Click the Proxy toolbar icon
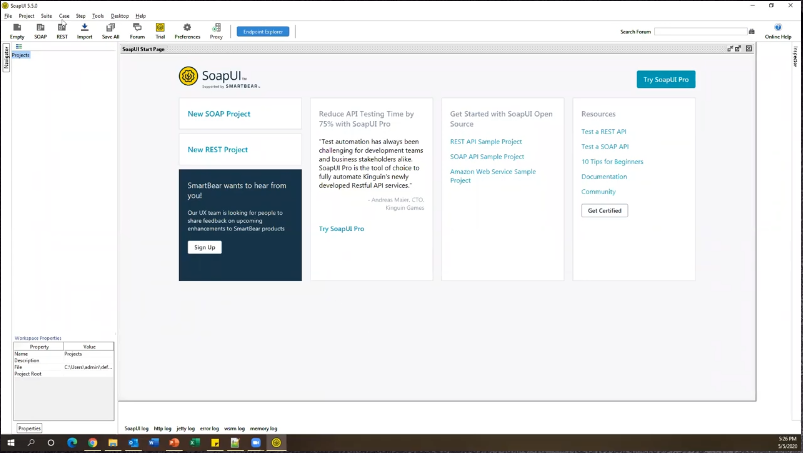This screenshot has height=453, width=803. tap(216, 31)
